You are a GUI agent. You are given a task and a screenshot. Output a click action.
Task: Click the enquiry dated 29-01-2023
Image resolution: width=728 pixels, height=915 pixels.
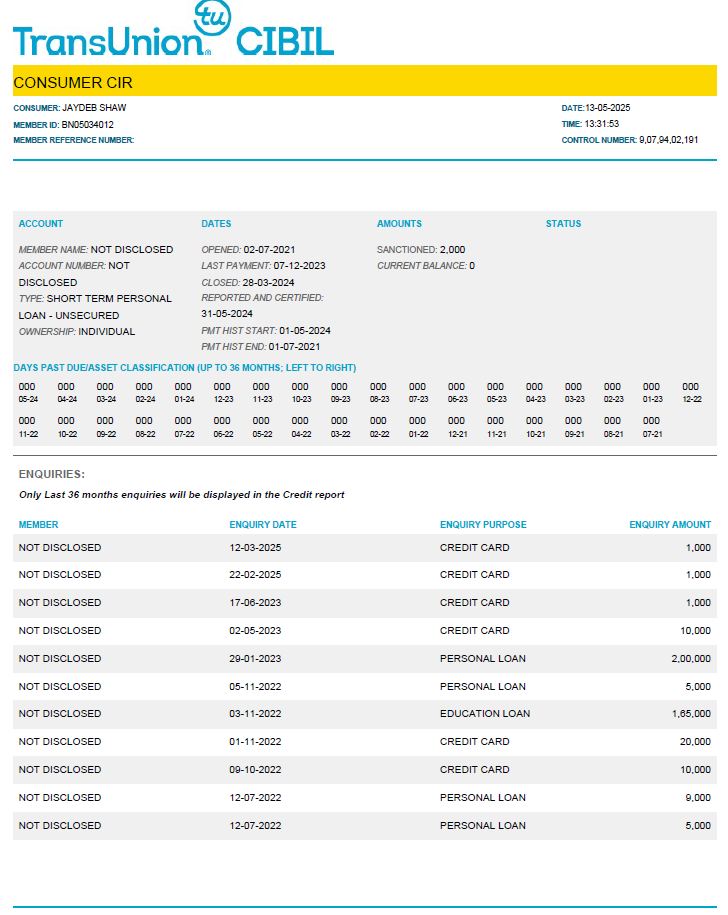coord(255,659)
